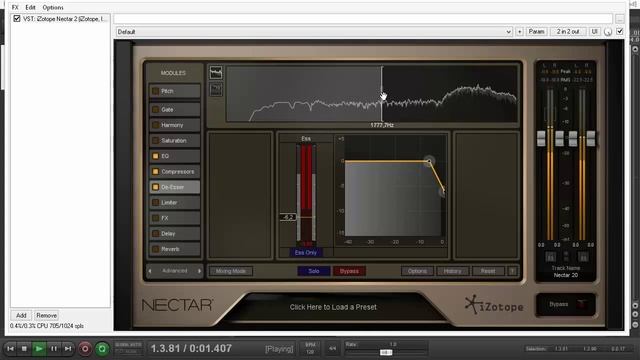
Task: Click the Reset button
Action: pyautogui.click(x=488, y=271)
